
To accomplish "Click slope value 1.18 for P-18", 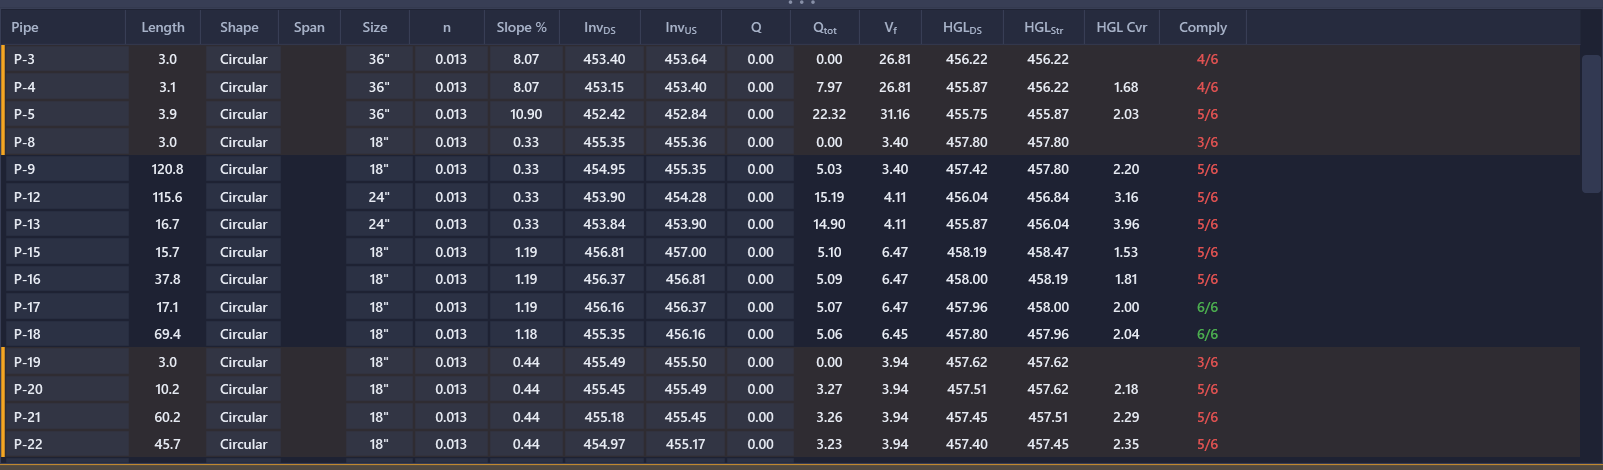I will (526, 335).
